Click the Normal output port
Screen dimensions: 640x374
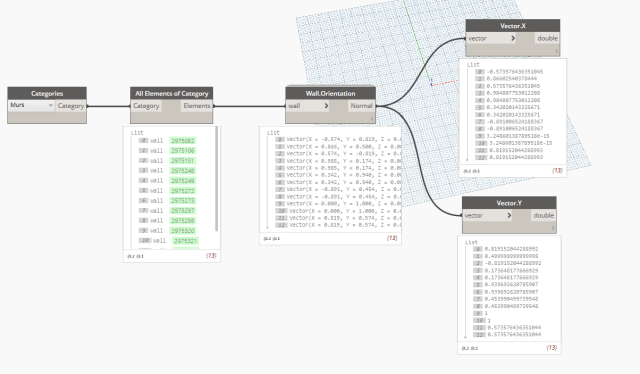pyautogui.click(x=362, y=106)
